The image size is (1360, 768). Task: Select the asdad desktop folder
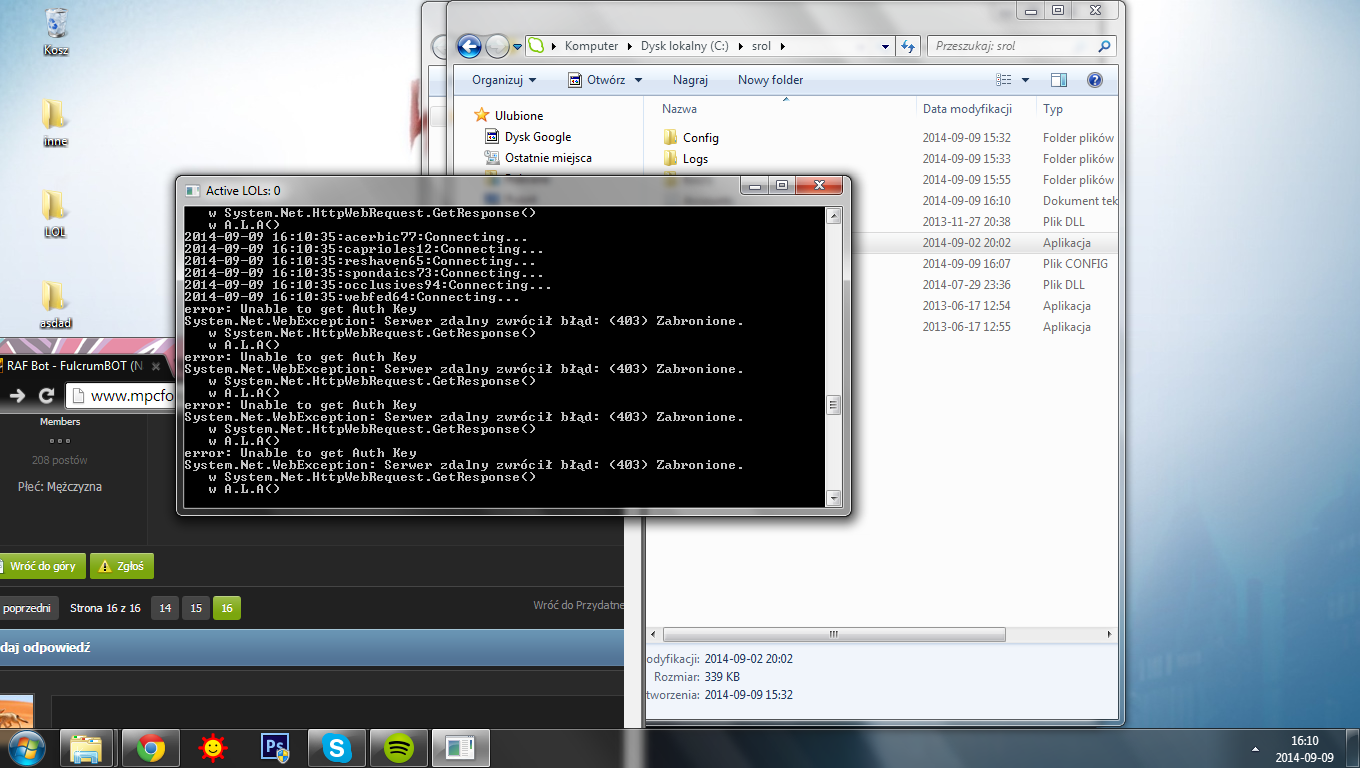click(55, 305)
